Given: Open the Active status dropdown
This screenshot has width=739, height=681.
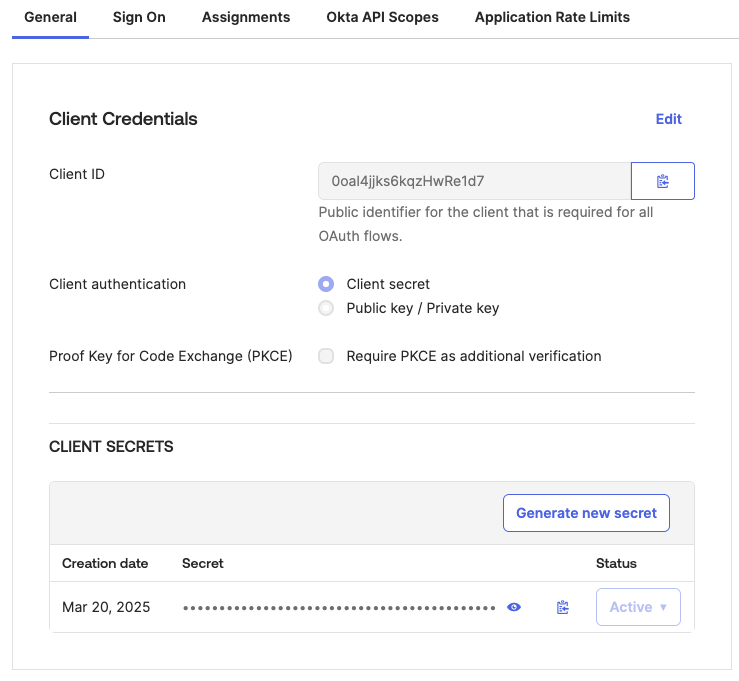Looking at the screenshot, I should 638,607.
